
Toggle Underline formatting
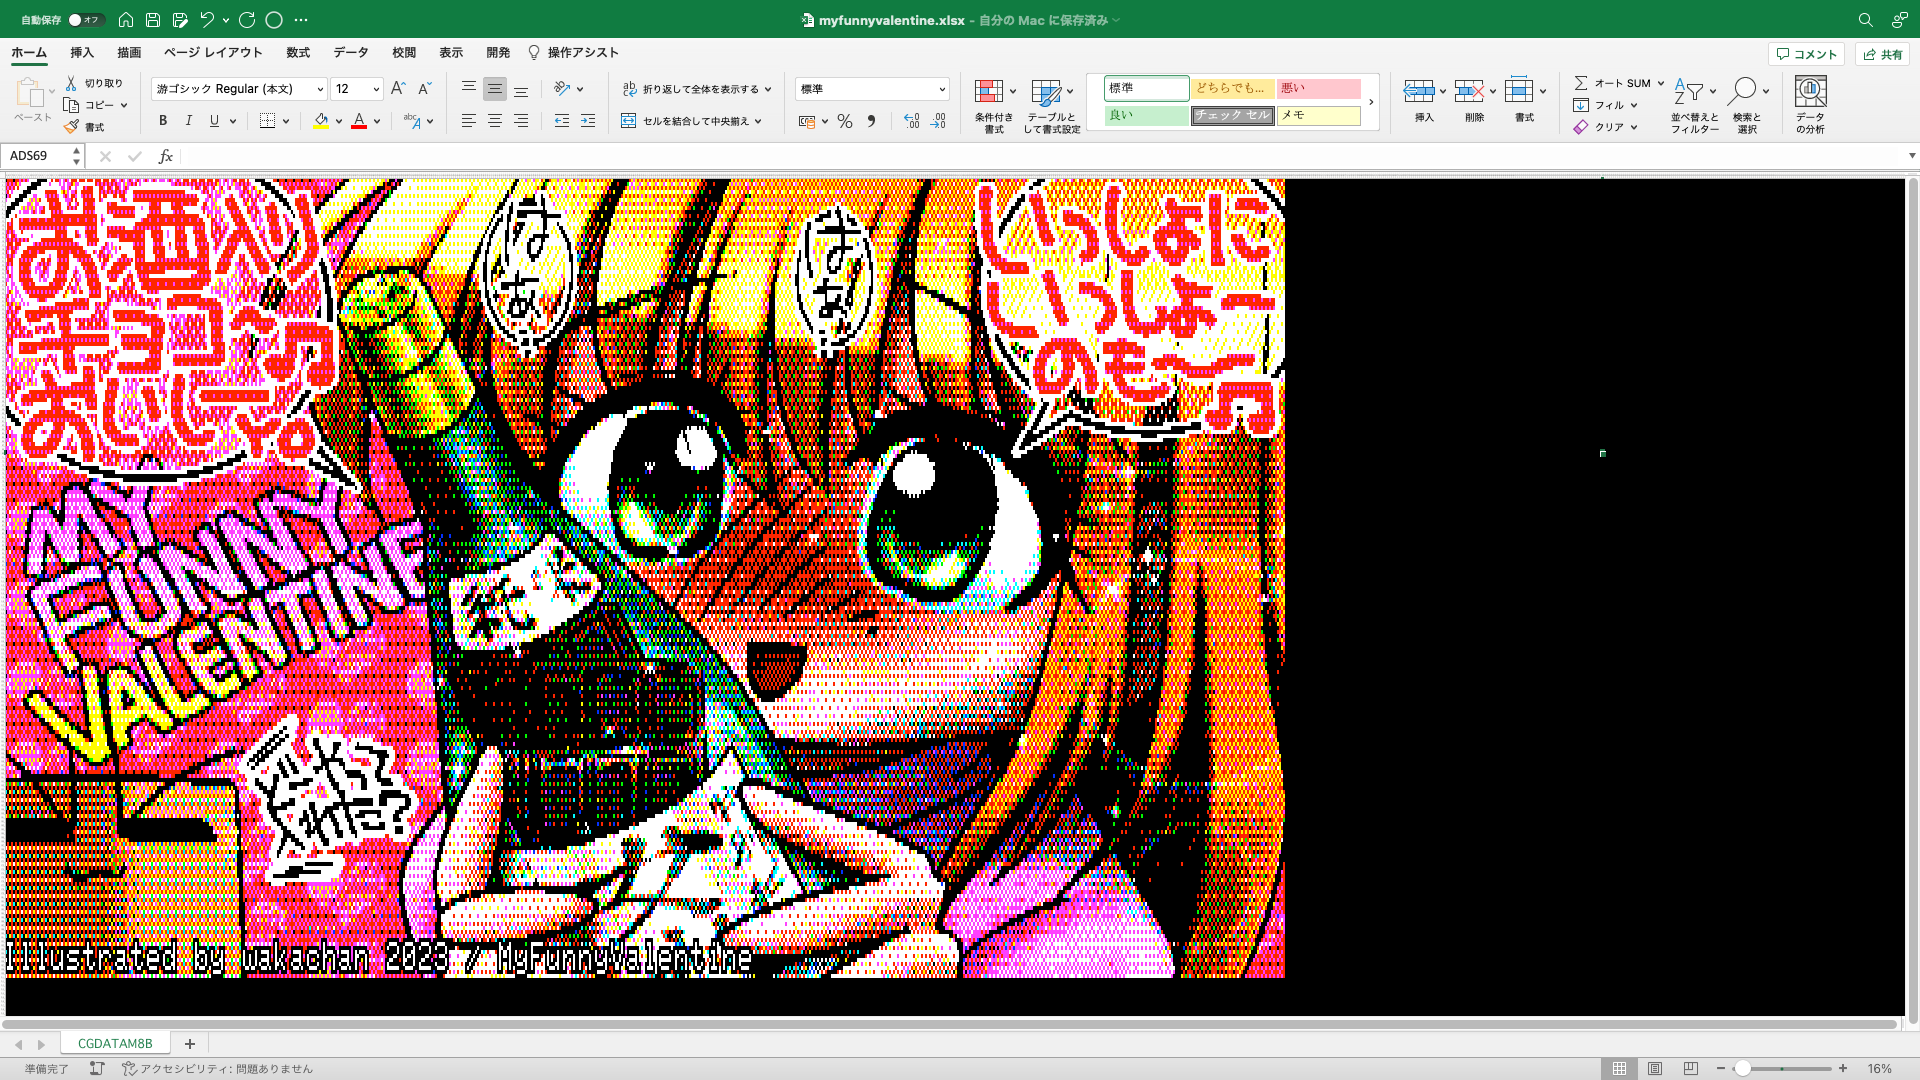click(214, 121)
